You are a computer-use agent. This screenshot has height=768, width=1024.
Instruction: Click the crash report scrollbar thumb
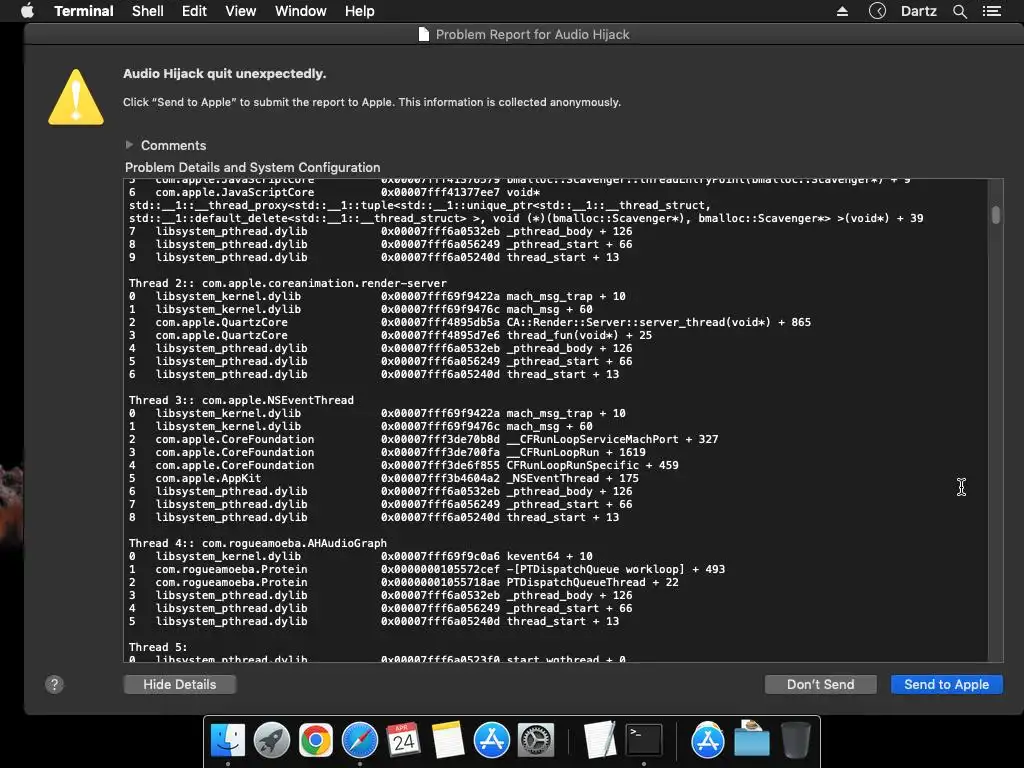995,215
